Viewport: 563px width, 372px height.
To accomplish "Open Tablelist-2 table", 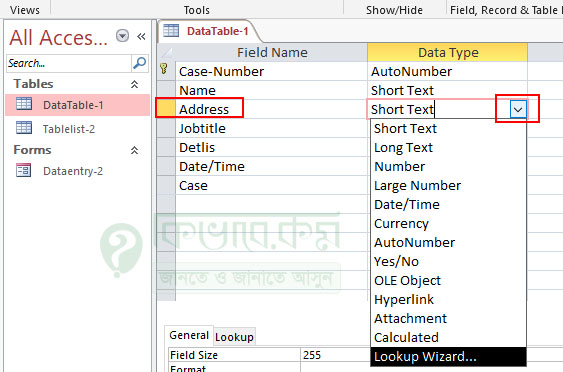I will click(x=69, y=129).
